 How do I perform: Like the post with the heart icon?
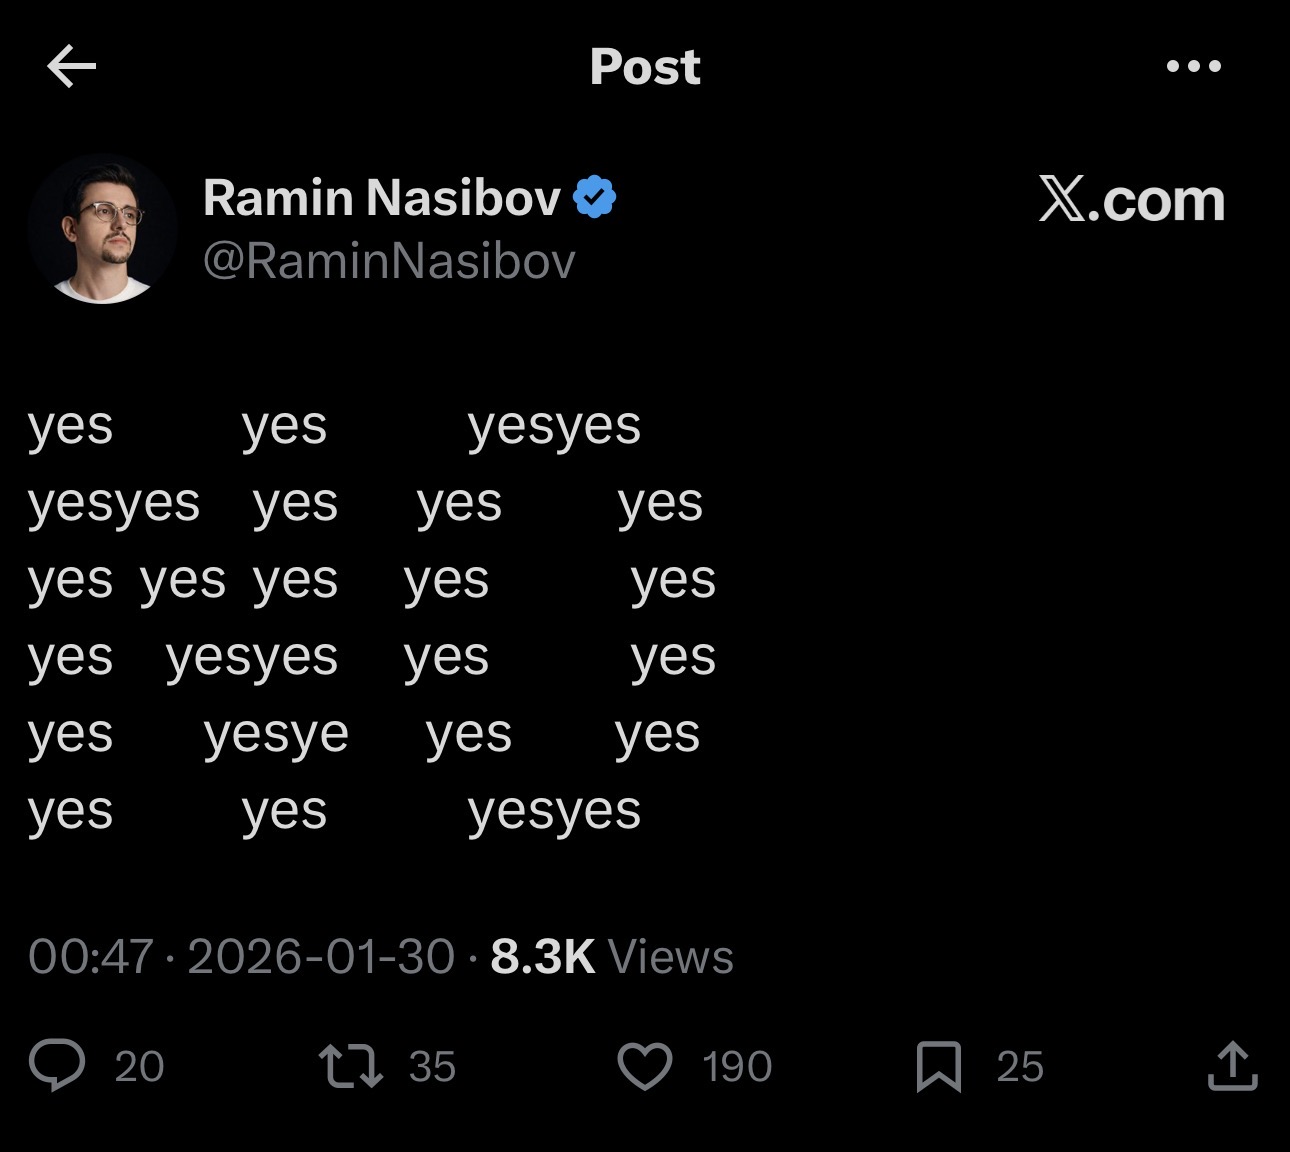(645, 1066)
